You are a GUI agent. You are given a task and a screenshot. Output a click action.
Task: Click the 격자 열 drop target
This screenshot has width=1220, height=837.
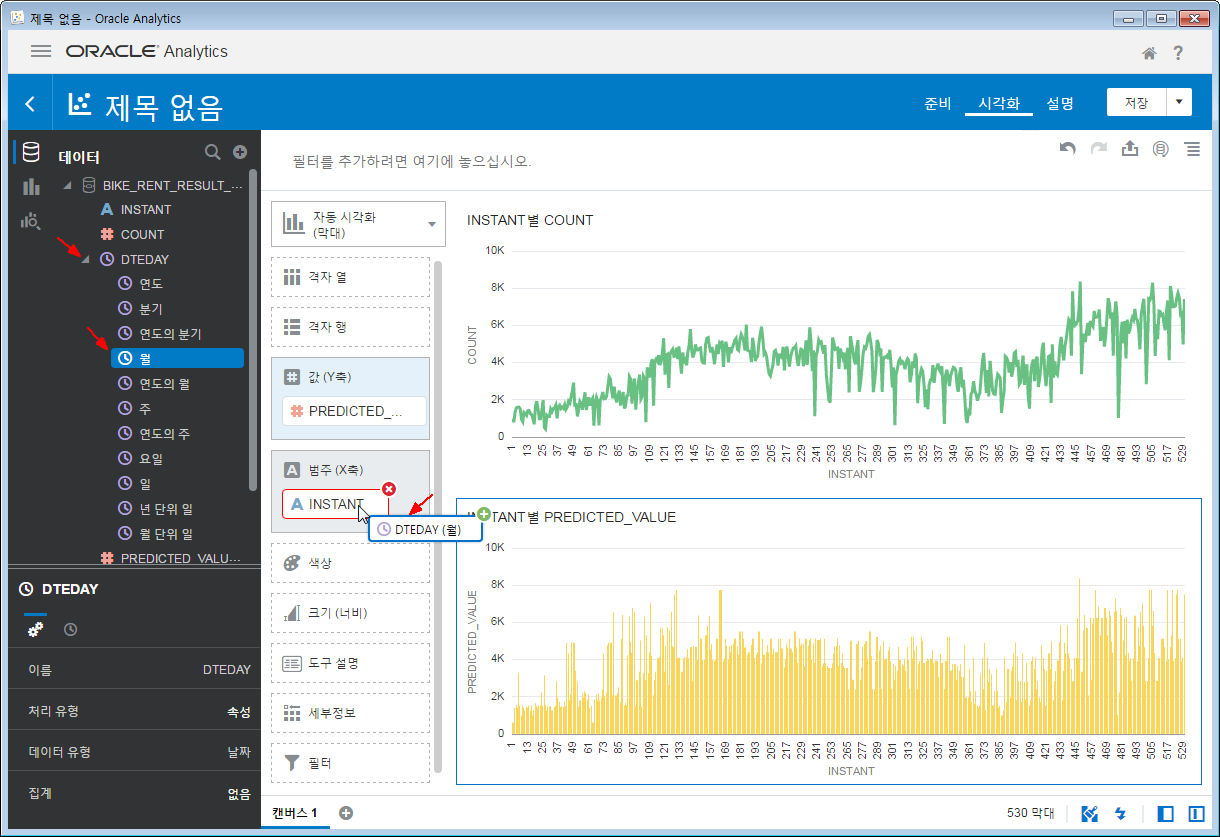pos(350,277)
